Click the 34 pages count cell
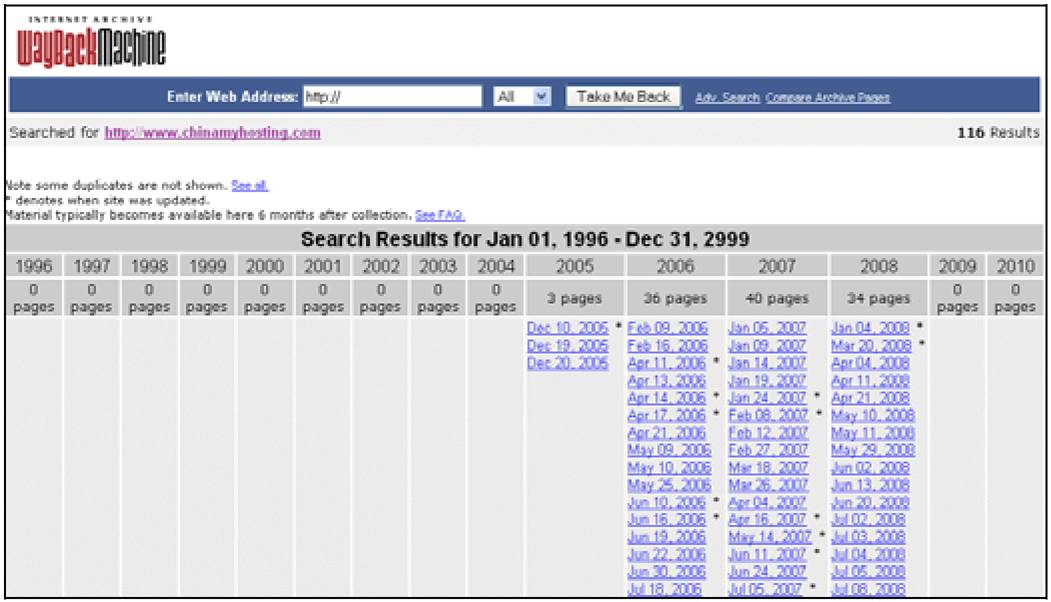Image resolution: width=1051 pixels, height=602 pixels. 879,298
